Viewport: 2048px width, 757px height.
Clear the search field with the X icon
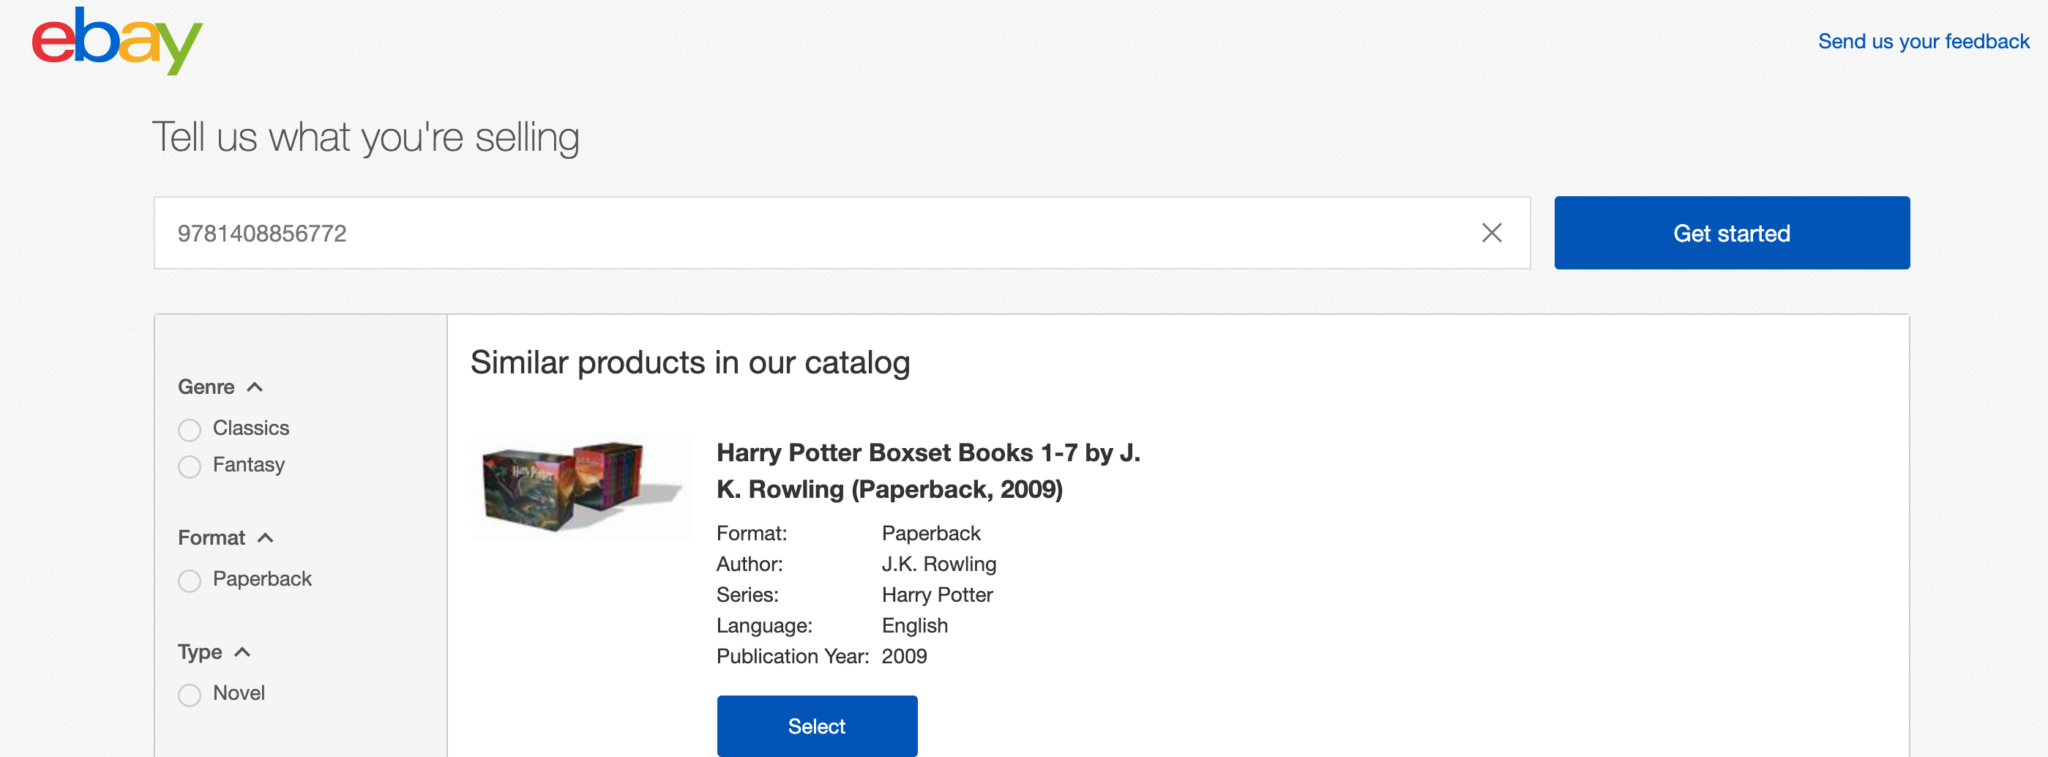click(x=1491, y=232)
